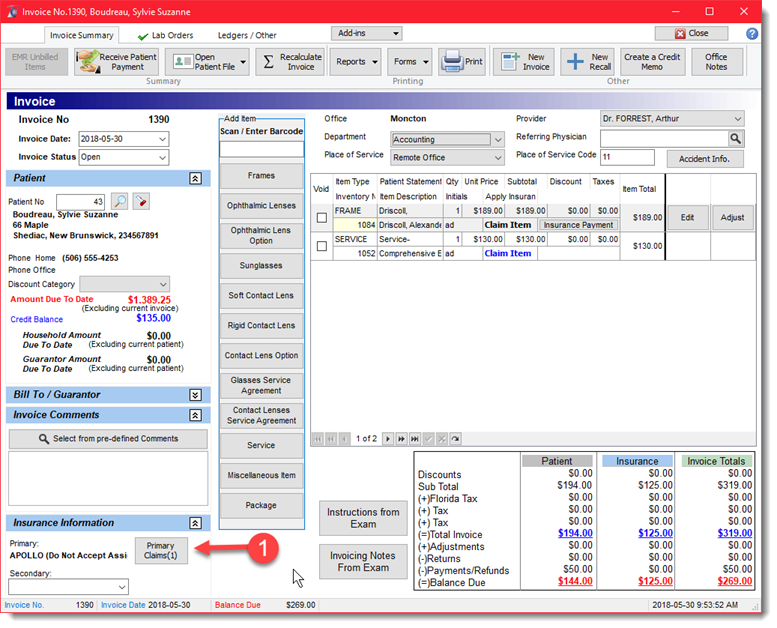Open the Invoice Status dropdown
777x628 pixels.
pyautogui.click(x=162, y=157)
